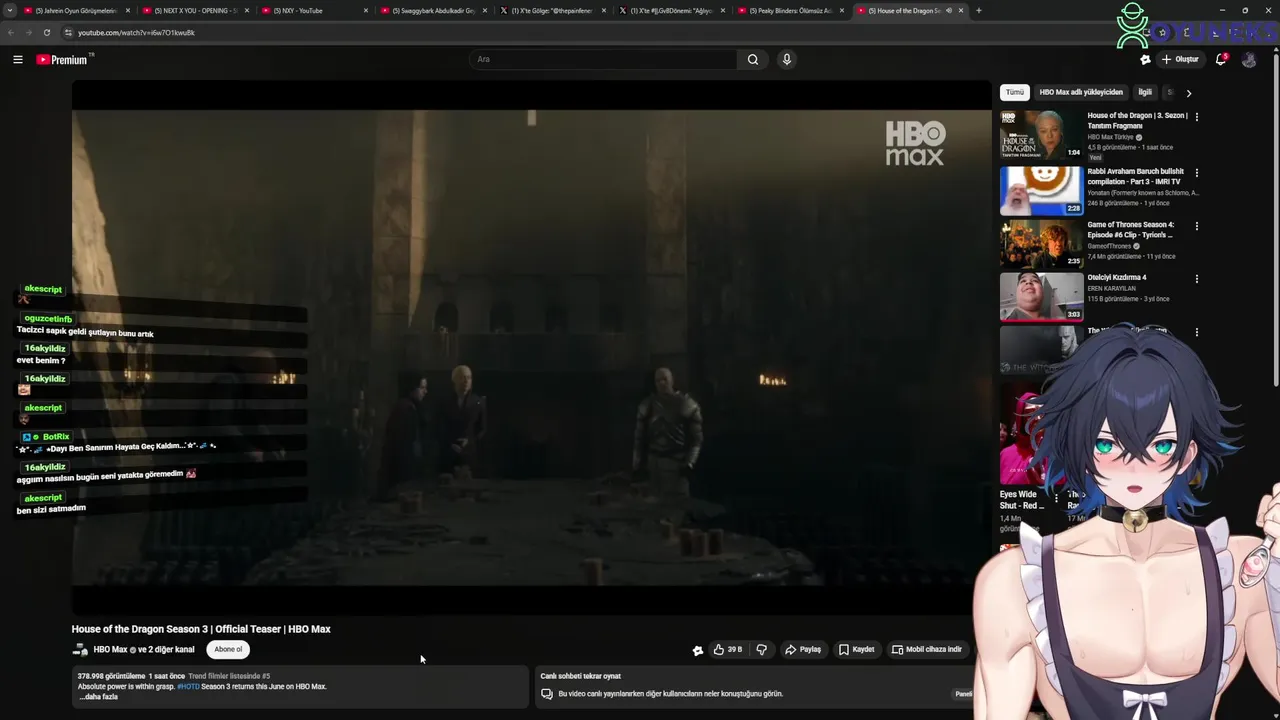1280x720 pixels.
Task: Open the Game of Thrones Season 4 video title
Action: (x=1131, y=230)
